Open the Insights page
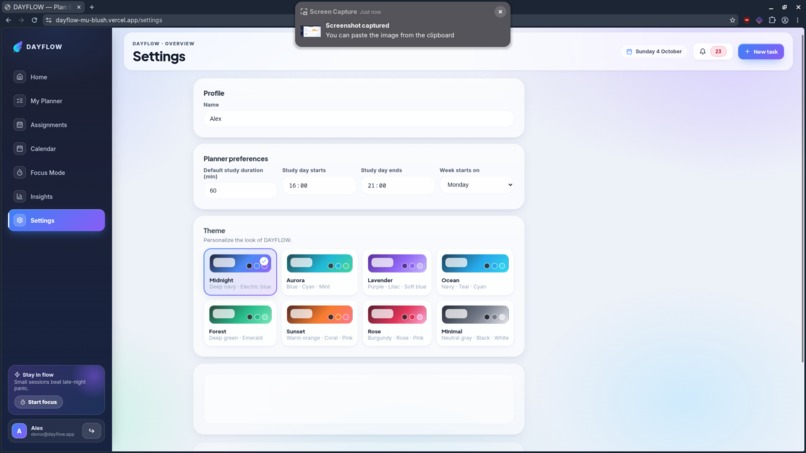 [56, 196]
